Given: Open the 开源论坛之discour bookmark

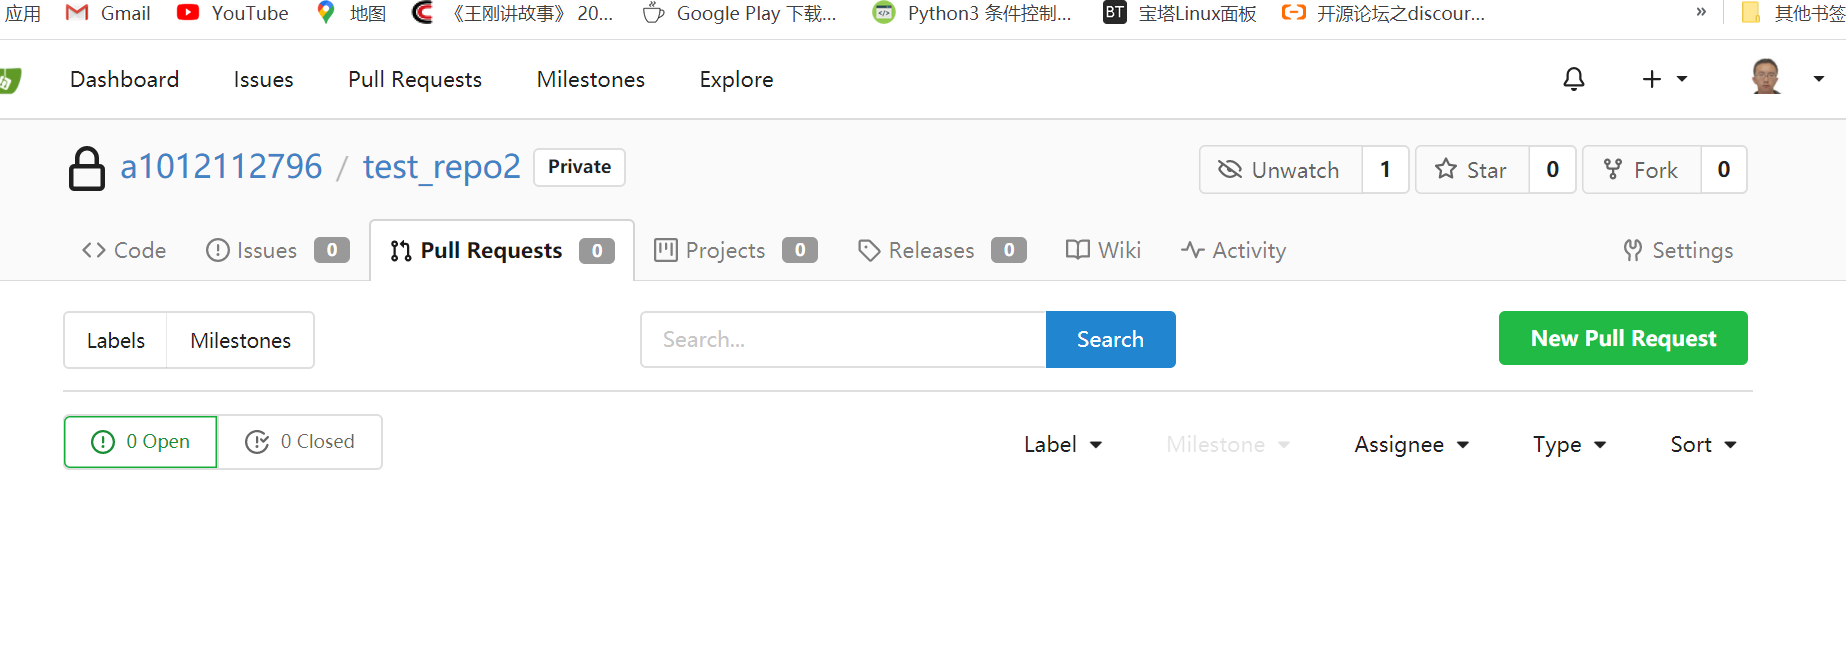Looking at the screenshot, I should click(x=1383, y=13).
